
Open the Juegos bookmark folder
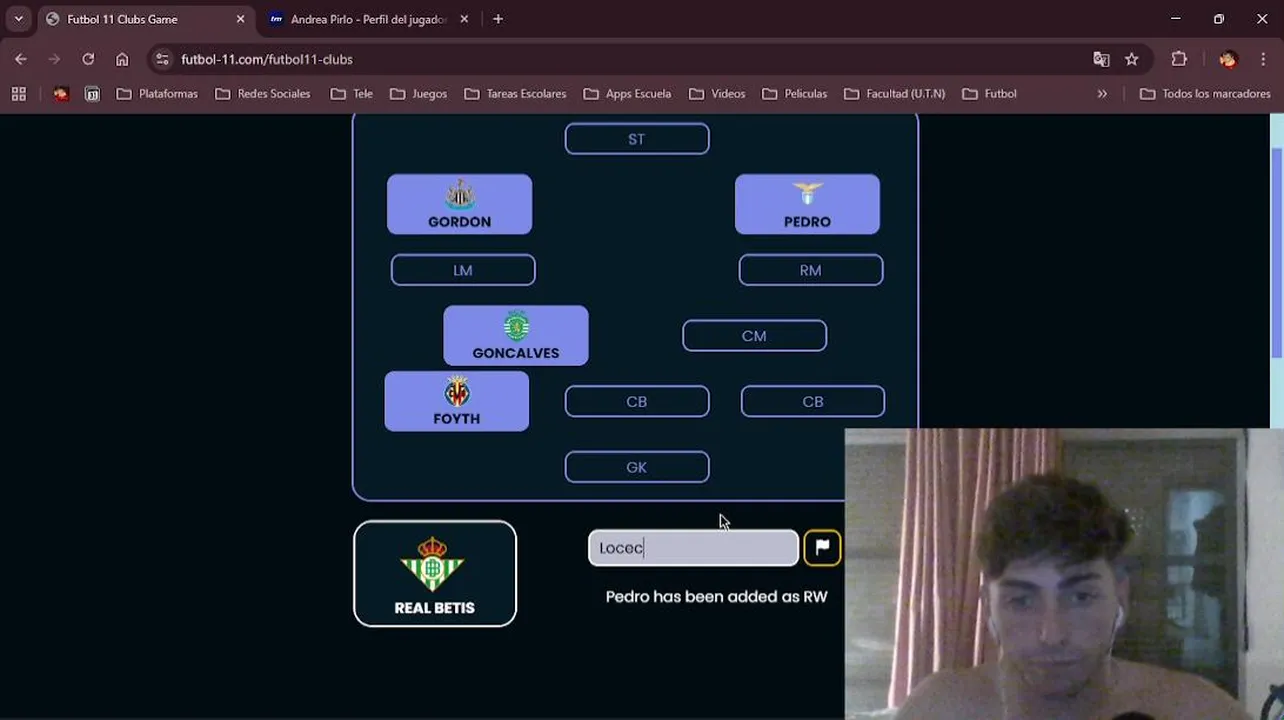[419, 94]
